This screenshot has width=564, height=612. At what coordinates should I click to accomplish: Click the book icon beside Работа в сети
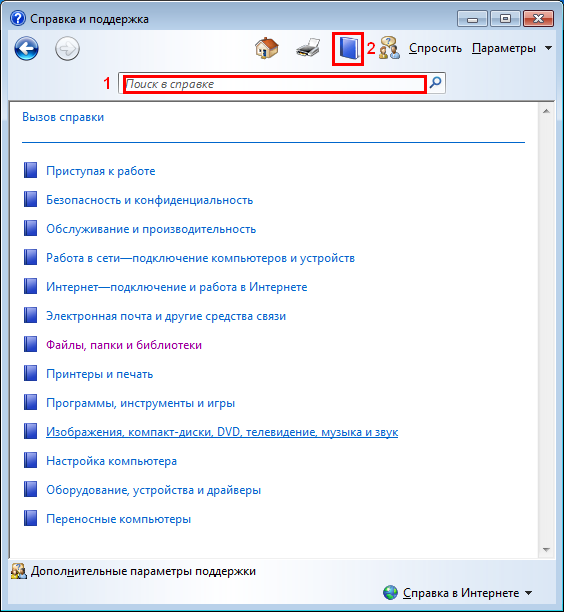[x=30, y=258]
